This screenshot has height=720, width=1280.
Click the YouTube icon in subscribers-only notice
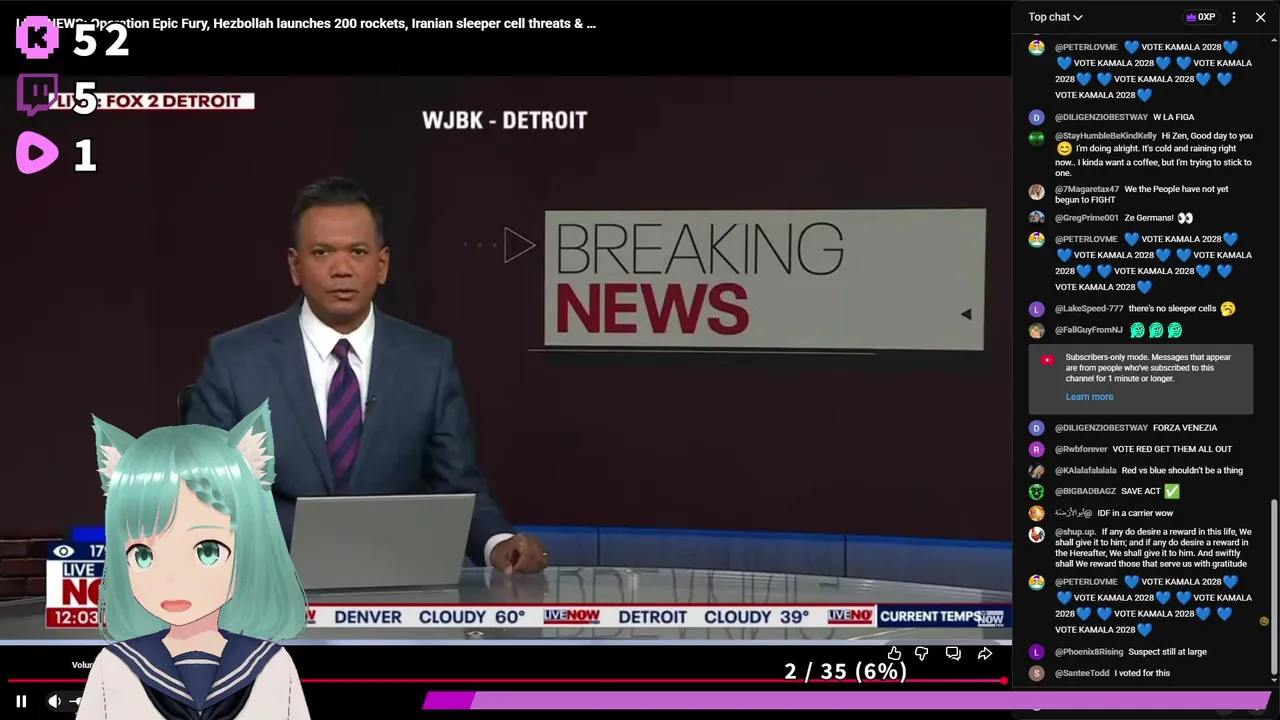[x=1046, y=360]
